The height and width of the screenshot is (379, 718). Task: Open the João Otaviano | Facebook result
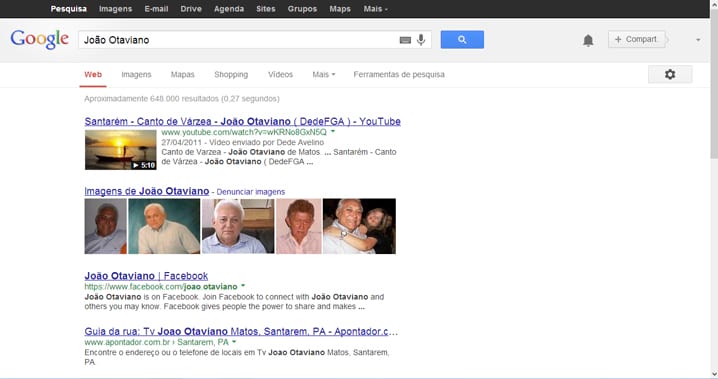(146, 276)
